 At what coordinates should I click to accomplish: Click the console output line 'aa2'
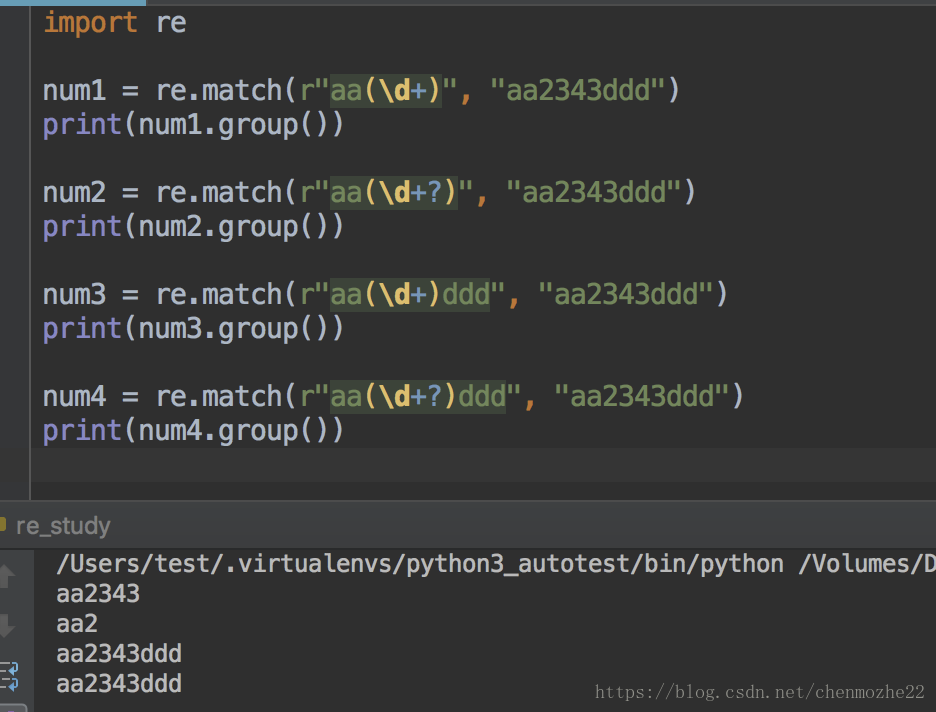[x=77, y=624]
